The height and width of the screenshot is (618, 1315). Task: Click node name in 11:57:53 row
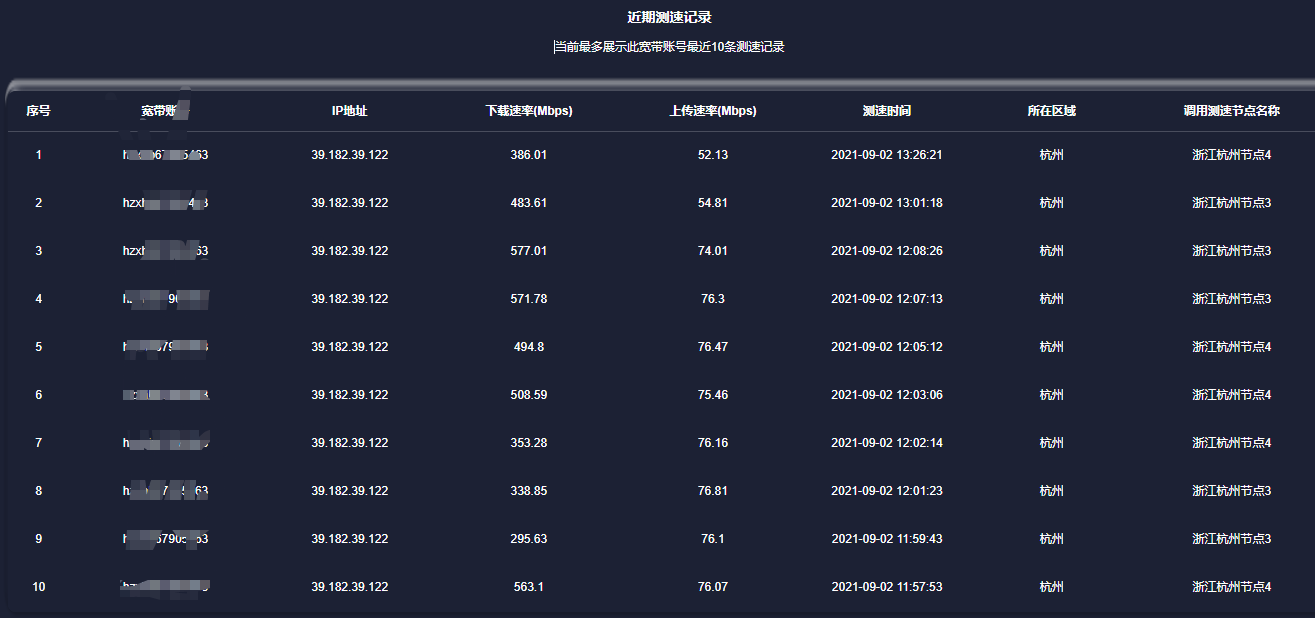(x=1231, y=587)
